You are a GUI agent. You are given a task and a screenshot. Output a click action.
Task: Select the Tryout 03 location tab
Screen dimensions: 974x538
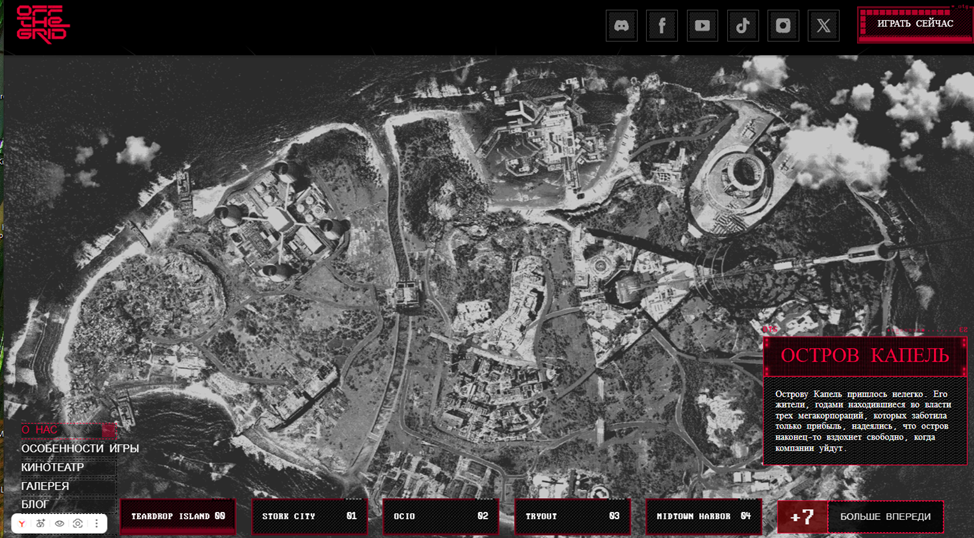click(573, 516)
